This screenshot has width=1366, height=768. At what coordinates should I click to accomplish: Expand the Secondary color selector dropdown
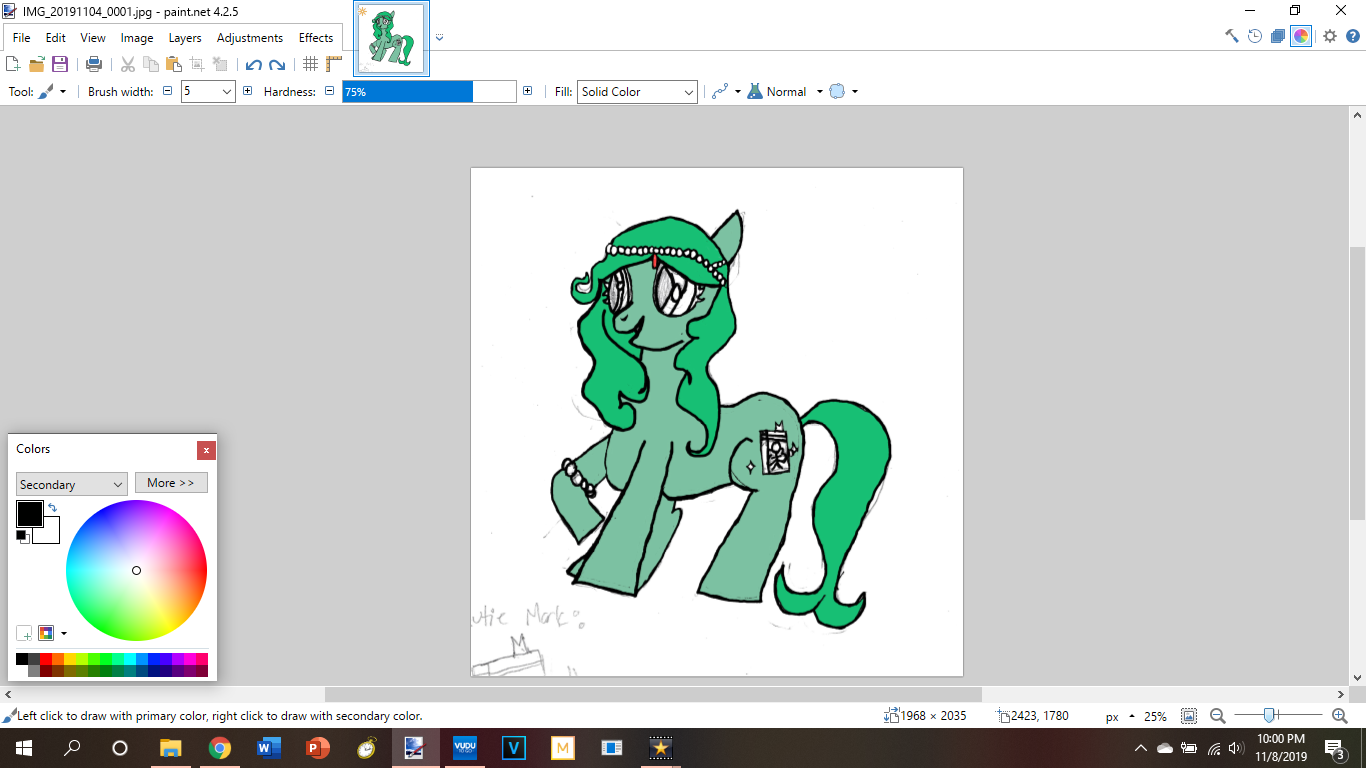[72, 484]
